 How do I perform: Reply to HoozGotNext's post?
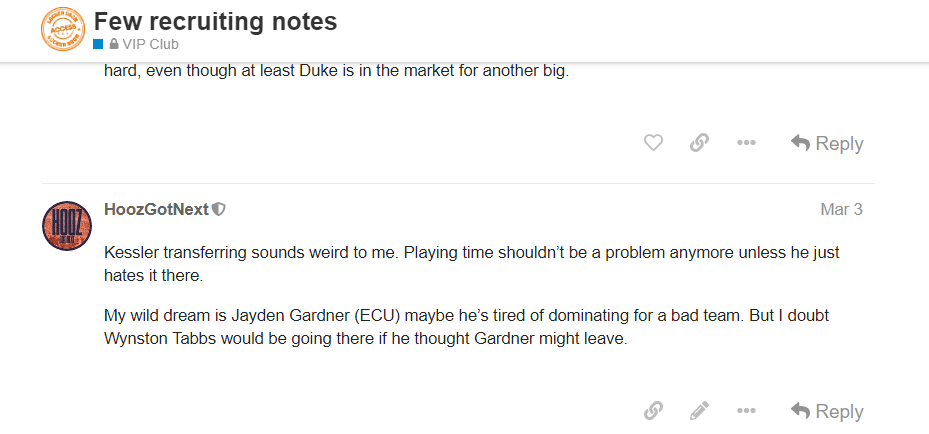[827, 410]
